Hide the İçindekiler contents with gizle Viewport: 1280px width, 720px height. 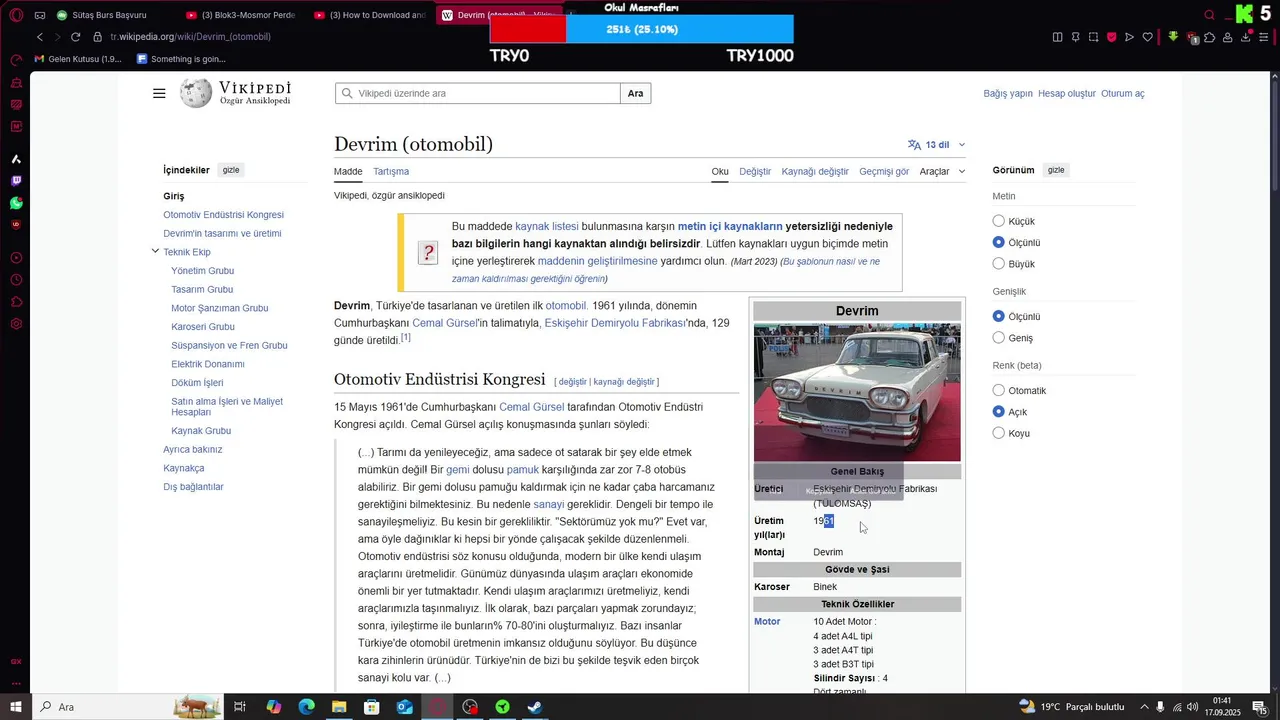click(231, 170)
